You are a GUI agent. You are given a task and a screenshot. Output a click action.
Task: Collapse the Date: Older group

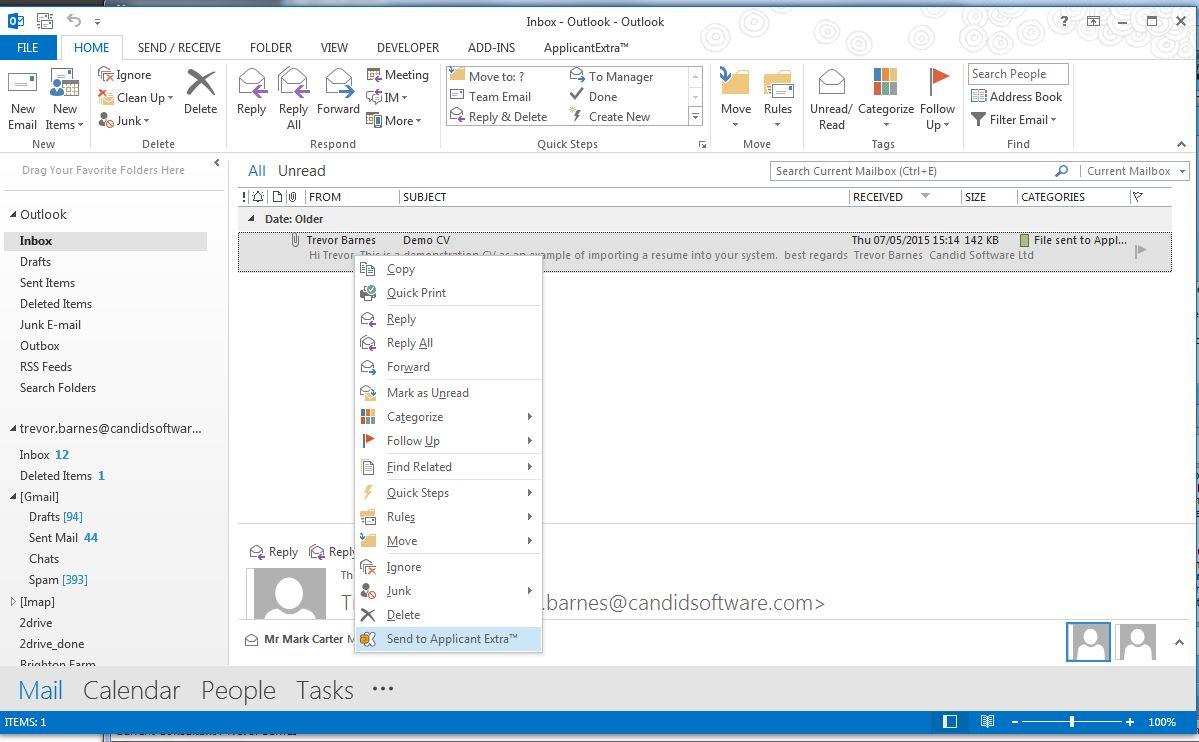click(251, 219)
